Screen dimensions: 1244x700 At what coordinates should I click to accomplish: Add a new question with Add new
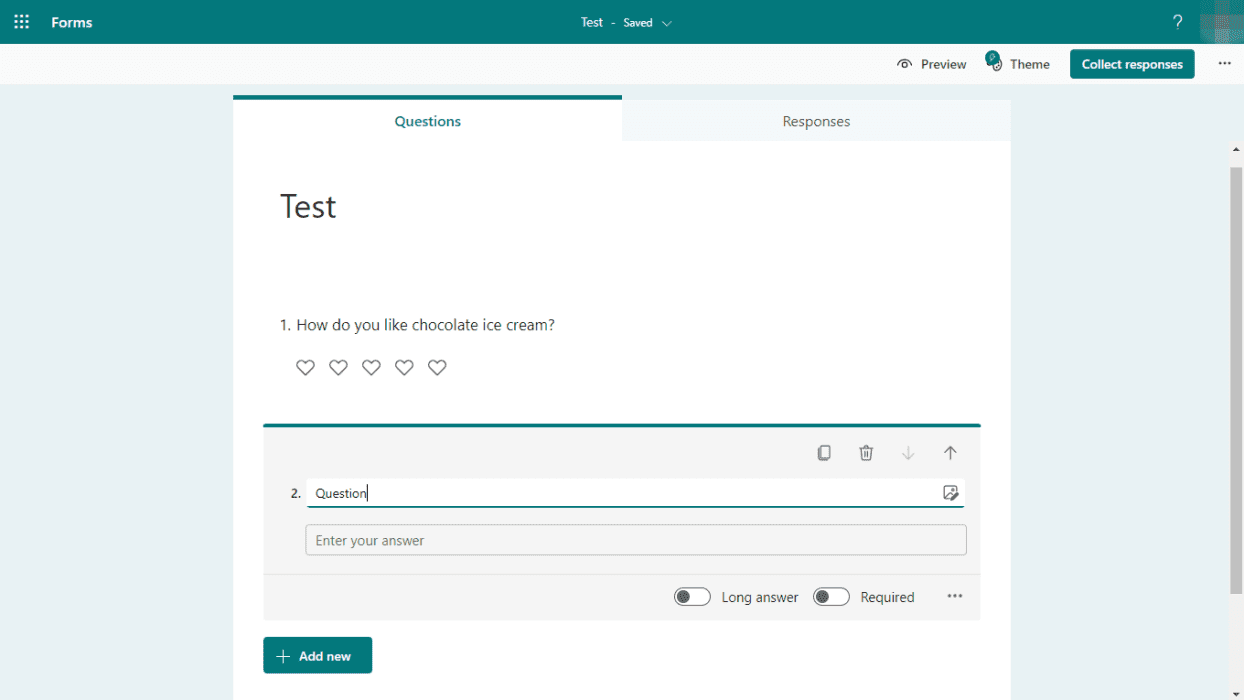pyautogui.click(x=317, y=655)
